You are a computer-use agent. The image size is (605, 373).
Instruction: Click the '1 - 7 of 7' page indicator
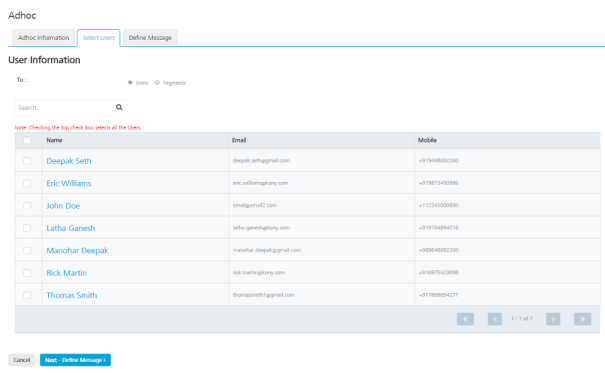tap(522, 319)
